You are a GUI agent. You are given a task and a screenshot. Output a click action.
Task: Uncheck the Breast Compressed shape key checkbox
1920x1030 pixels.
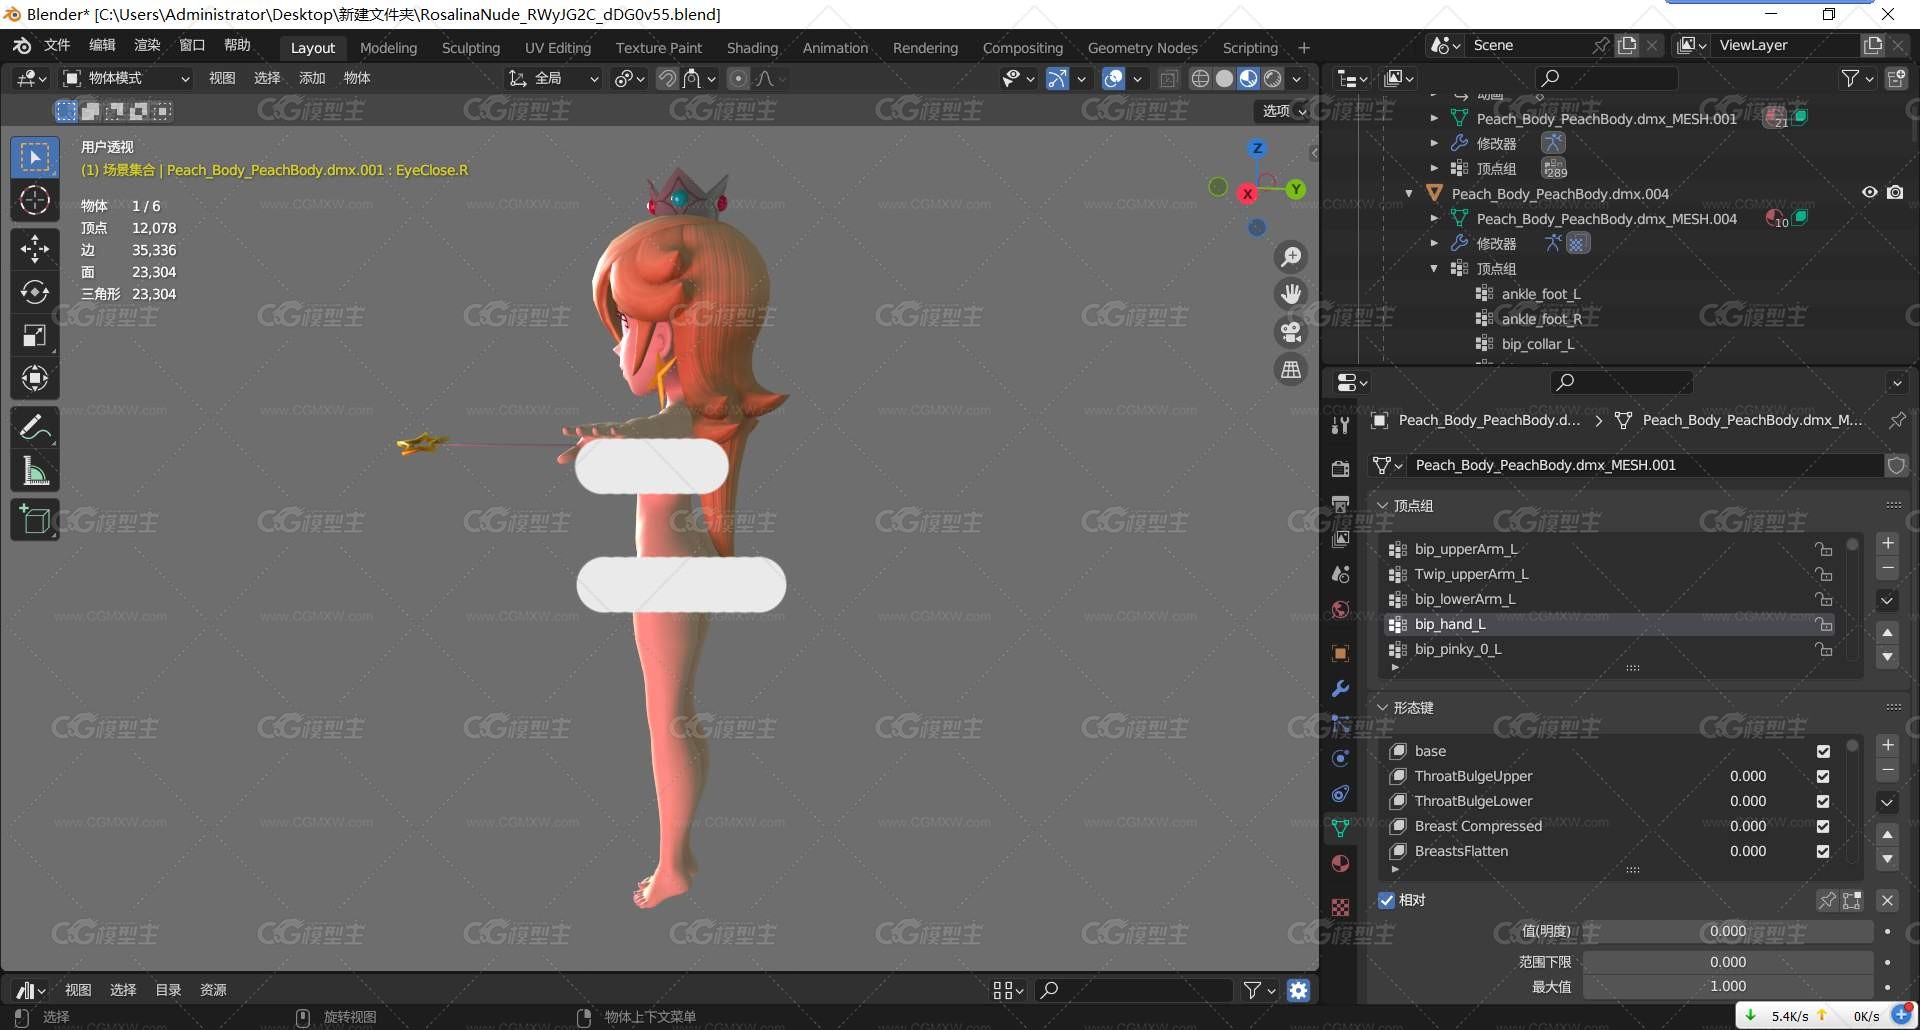pyautogui.click(x=1823, y=827)
